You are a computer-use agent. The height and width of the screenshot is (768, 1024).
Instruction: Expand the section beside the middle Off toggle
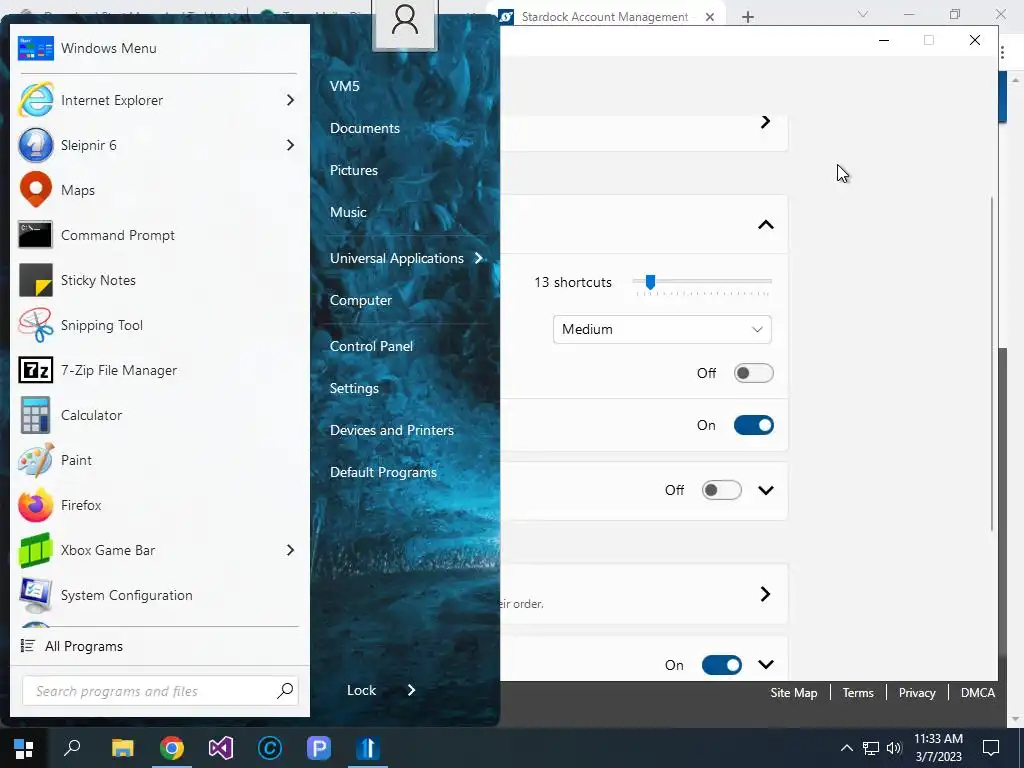765,490
